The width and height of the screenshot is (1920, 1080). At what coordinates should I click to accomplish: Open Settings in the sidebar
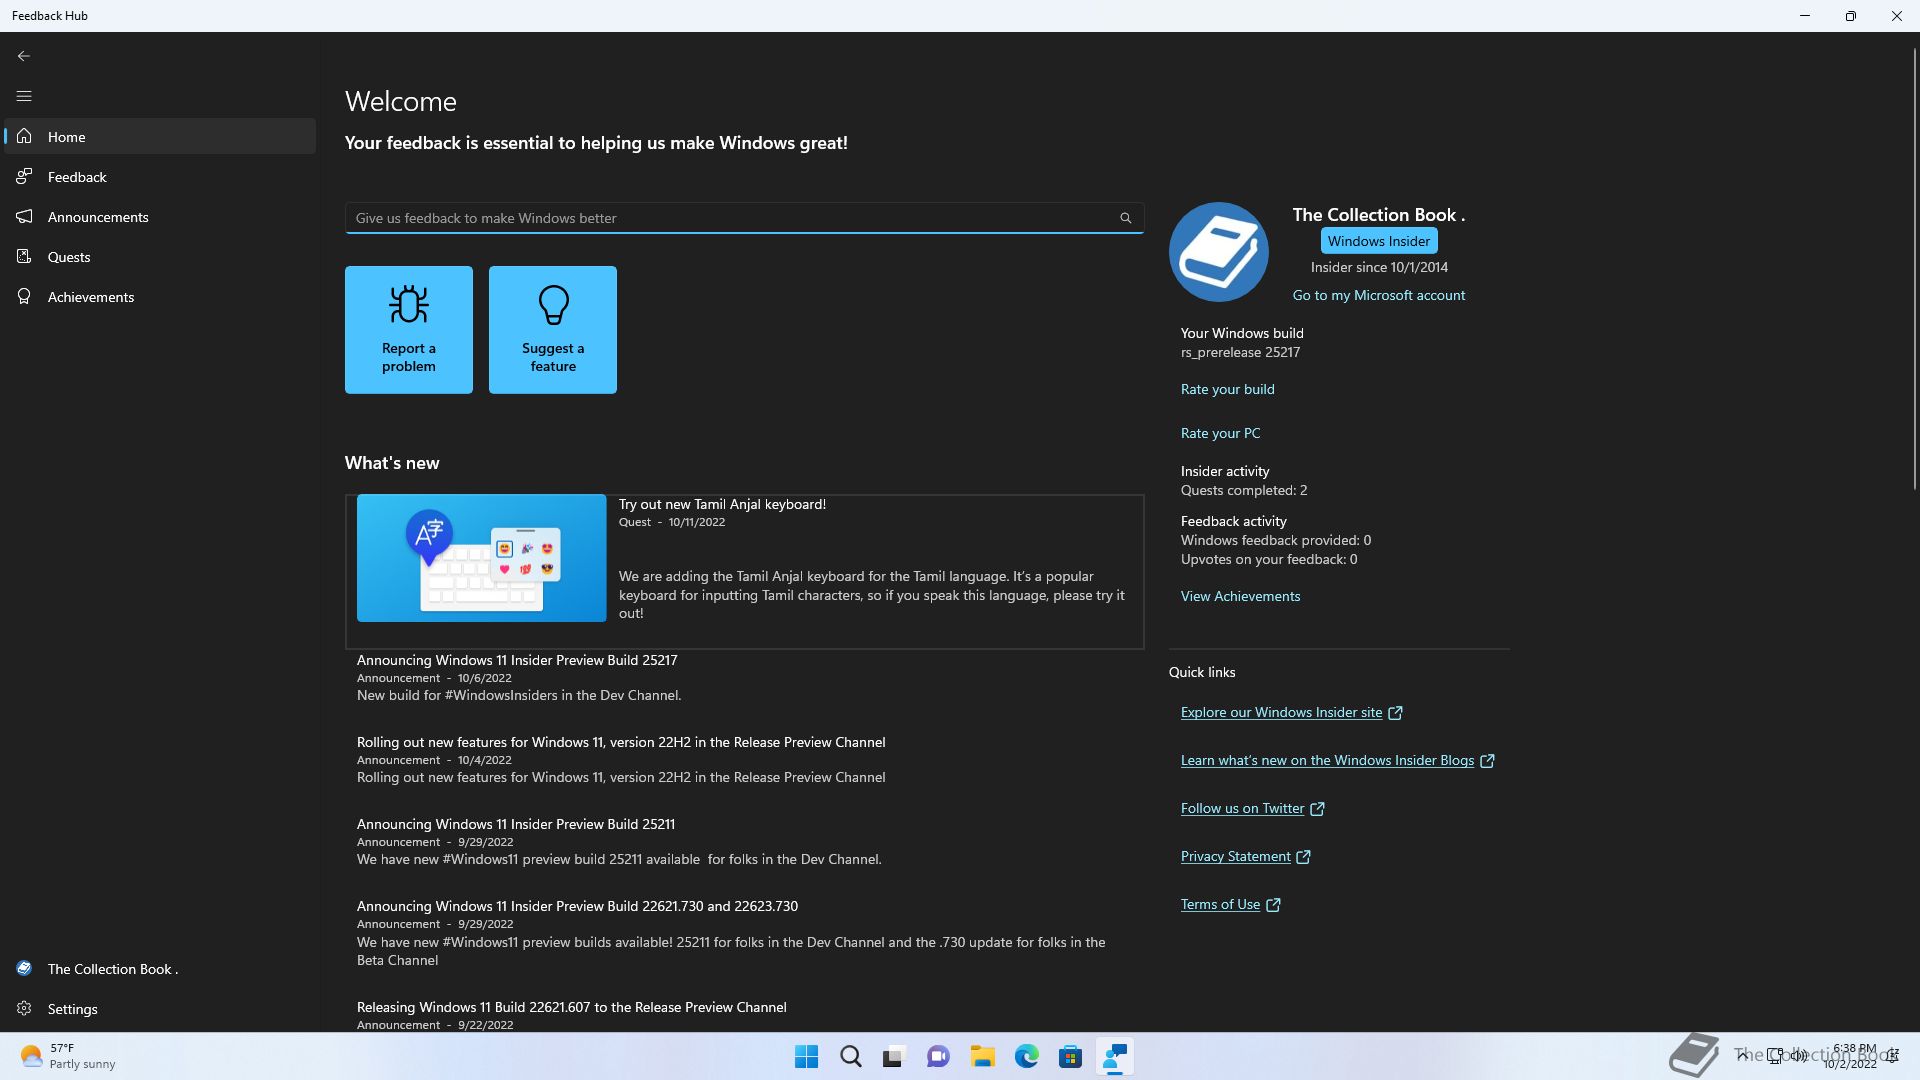pyautogui.click(x=160, y=1009)
